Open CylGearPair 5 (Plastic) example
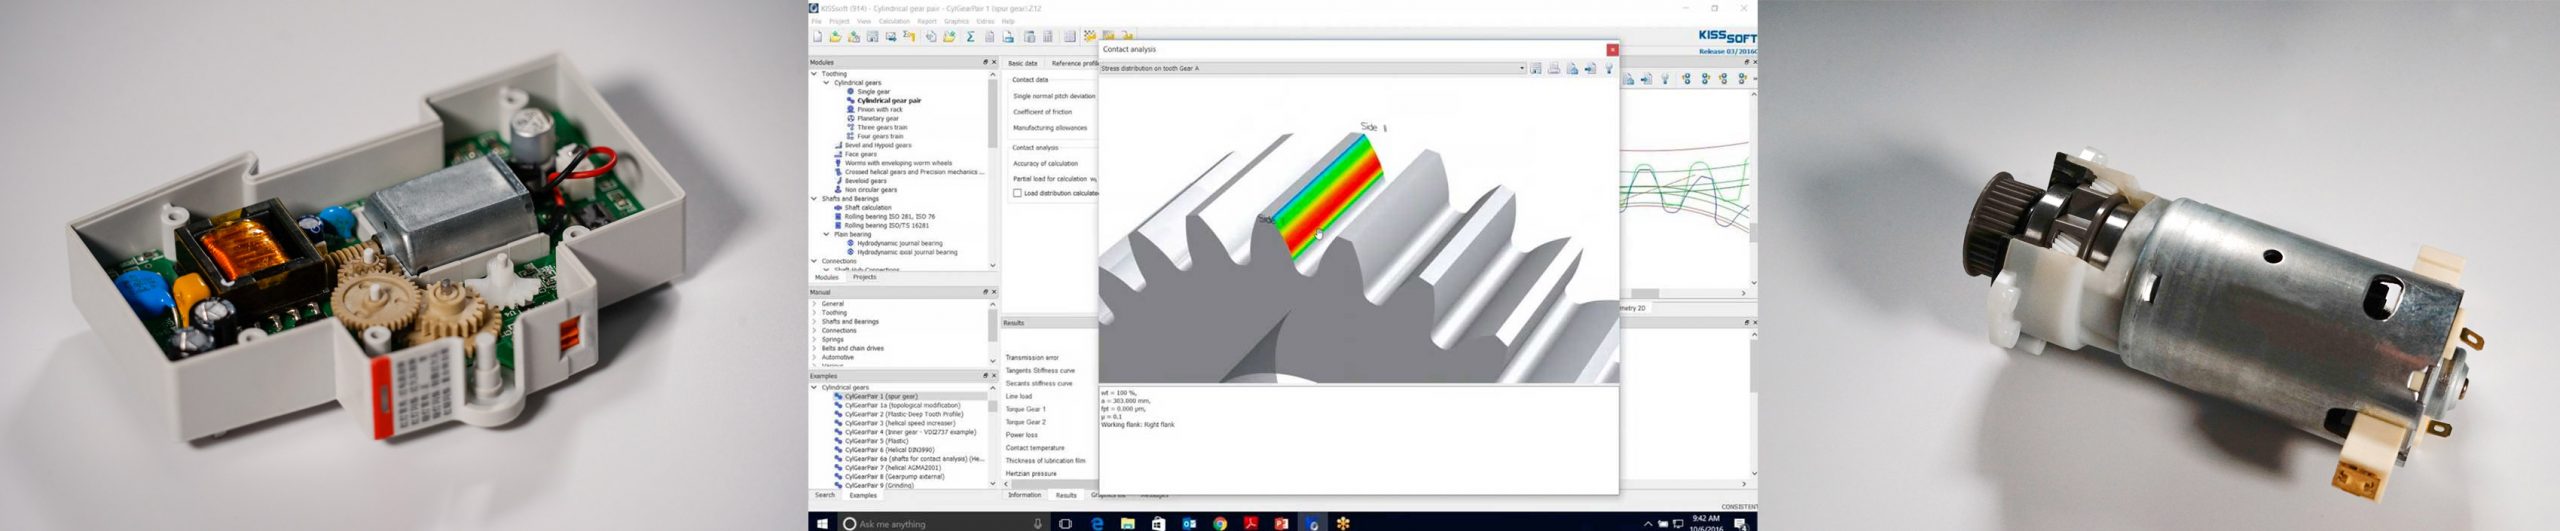Image resolution: width=2560 pixels, height=531 pixels. 876,441
